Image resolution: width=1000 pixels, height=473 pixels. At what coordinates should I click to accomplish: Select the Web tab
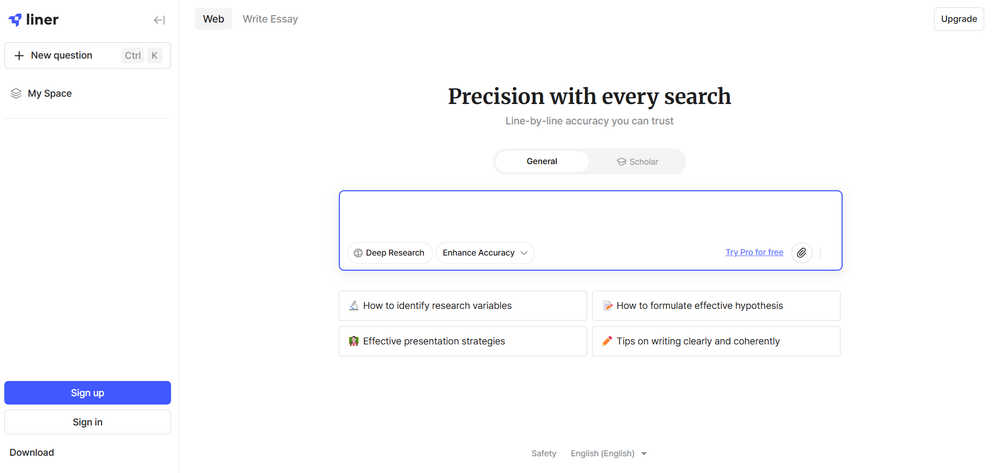click(213, 19)
